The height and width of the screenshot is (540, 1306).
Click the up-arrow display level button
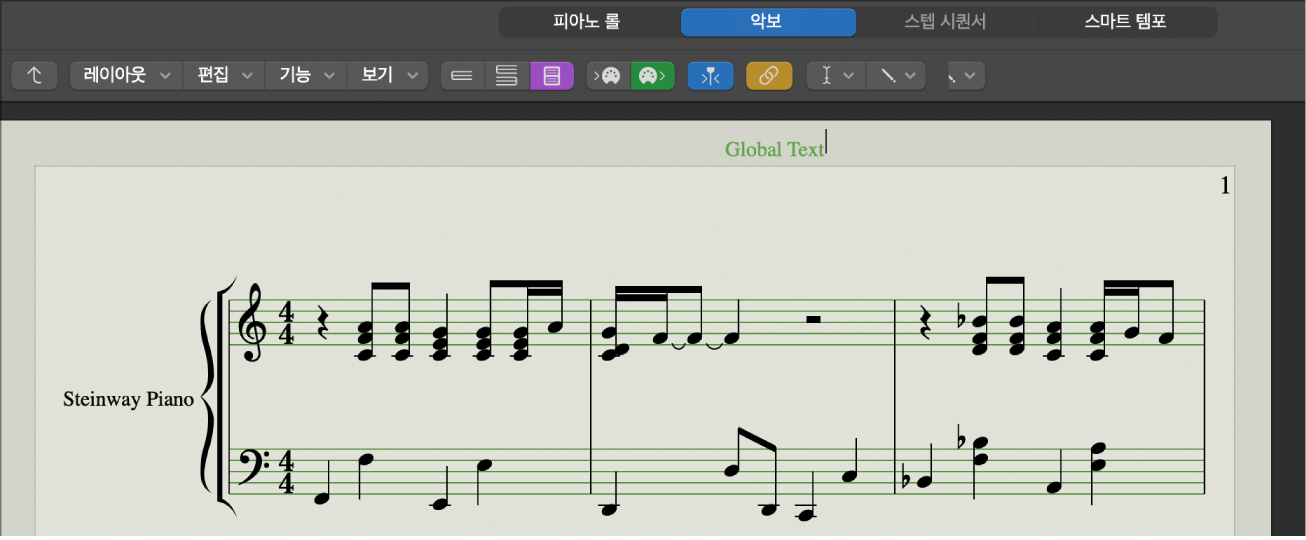(35, 76)
